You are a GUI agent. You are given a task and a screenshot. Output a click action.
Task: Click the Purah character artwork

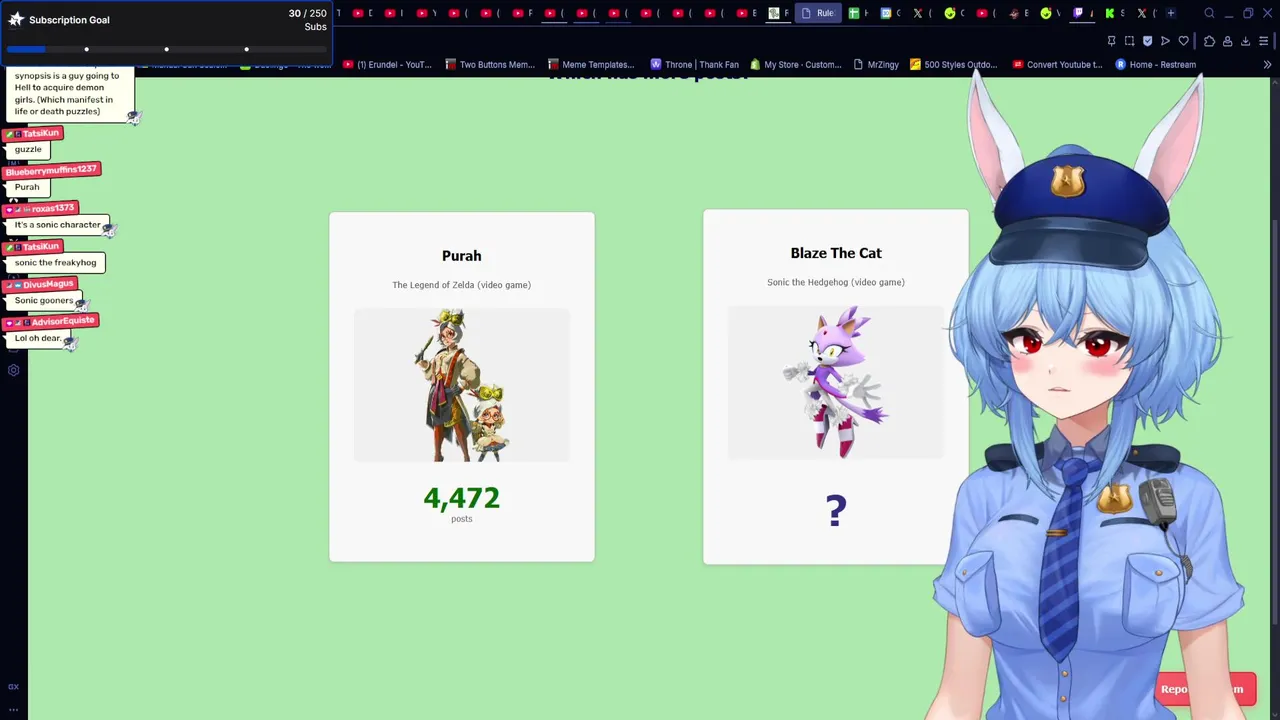[x=462, y=385]
